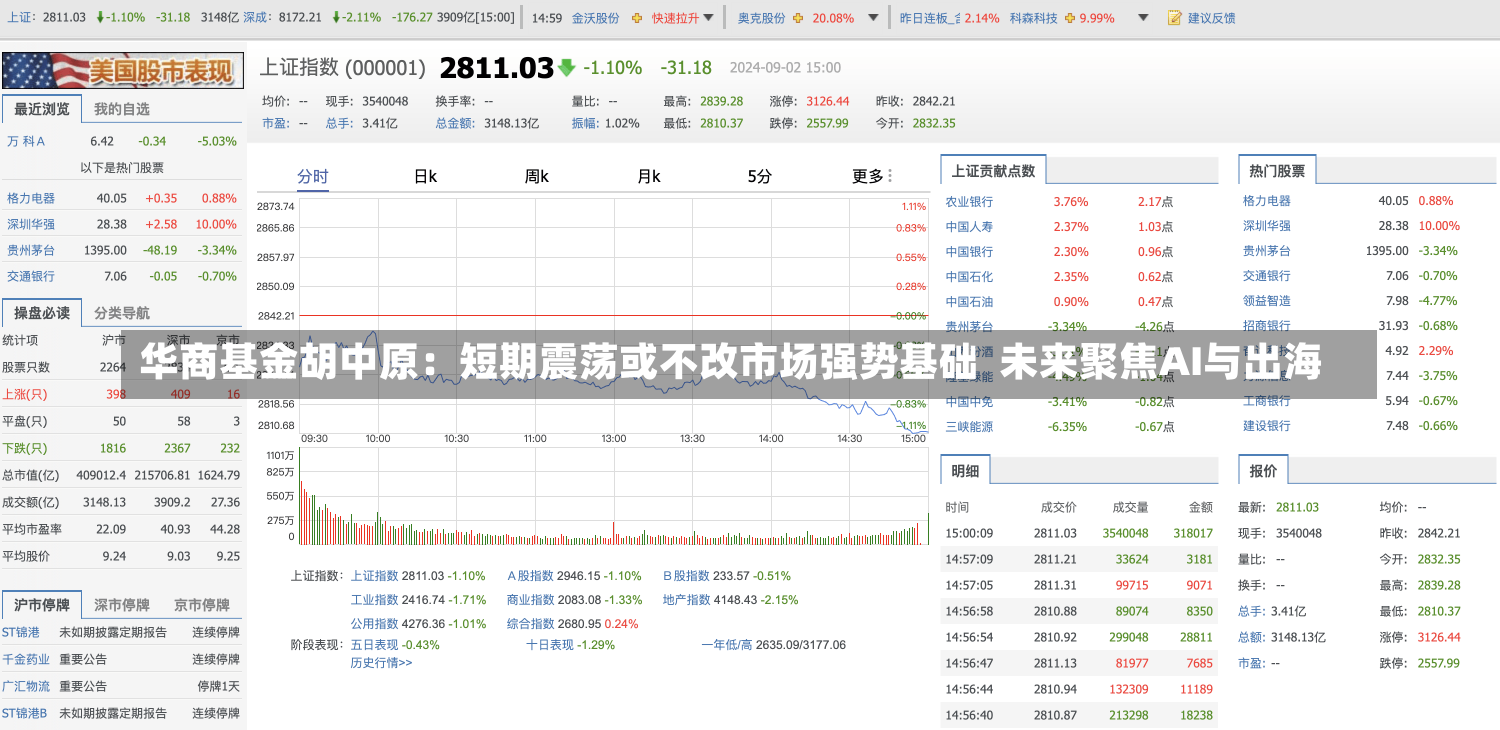Open 中国银行 in contribution list
Image resolution: width=1500 pixels, height=730 pixels.
point(969,251)
